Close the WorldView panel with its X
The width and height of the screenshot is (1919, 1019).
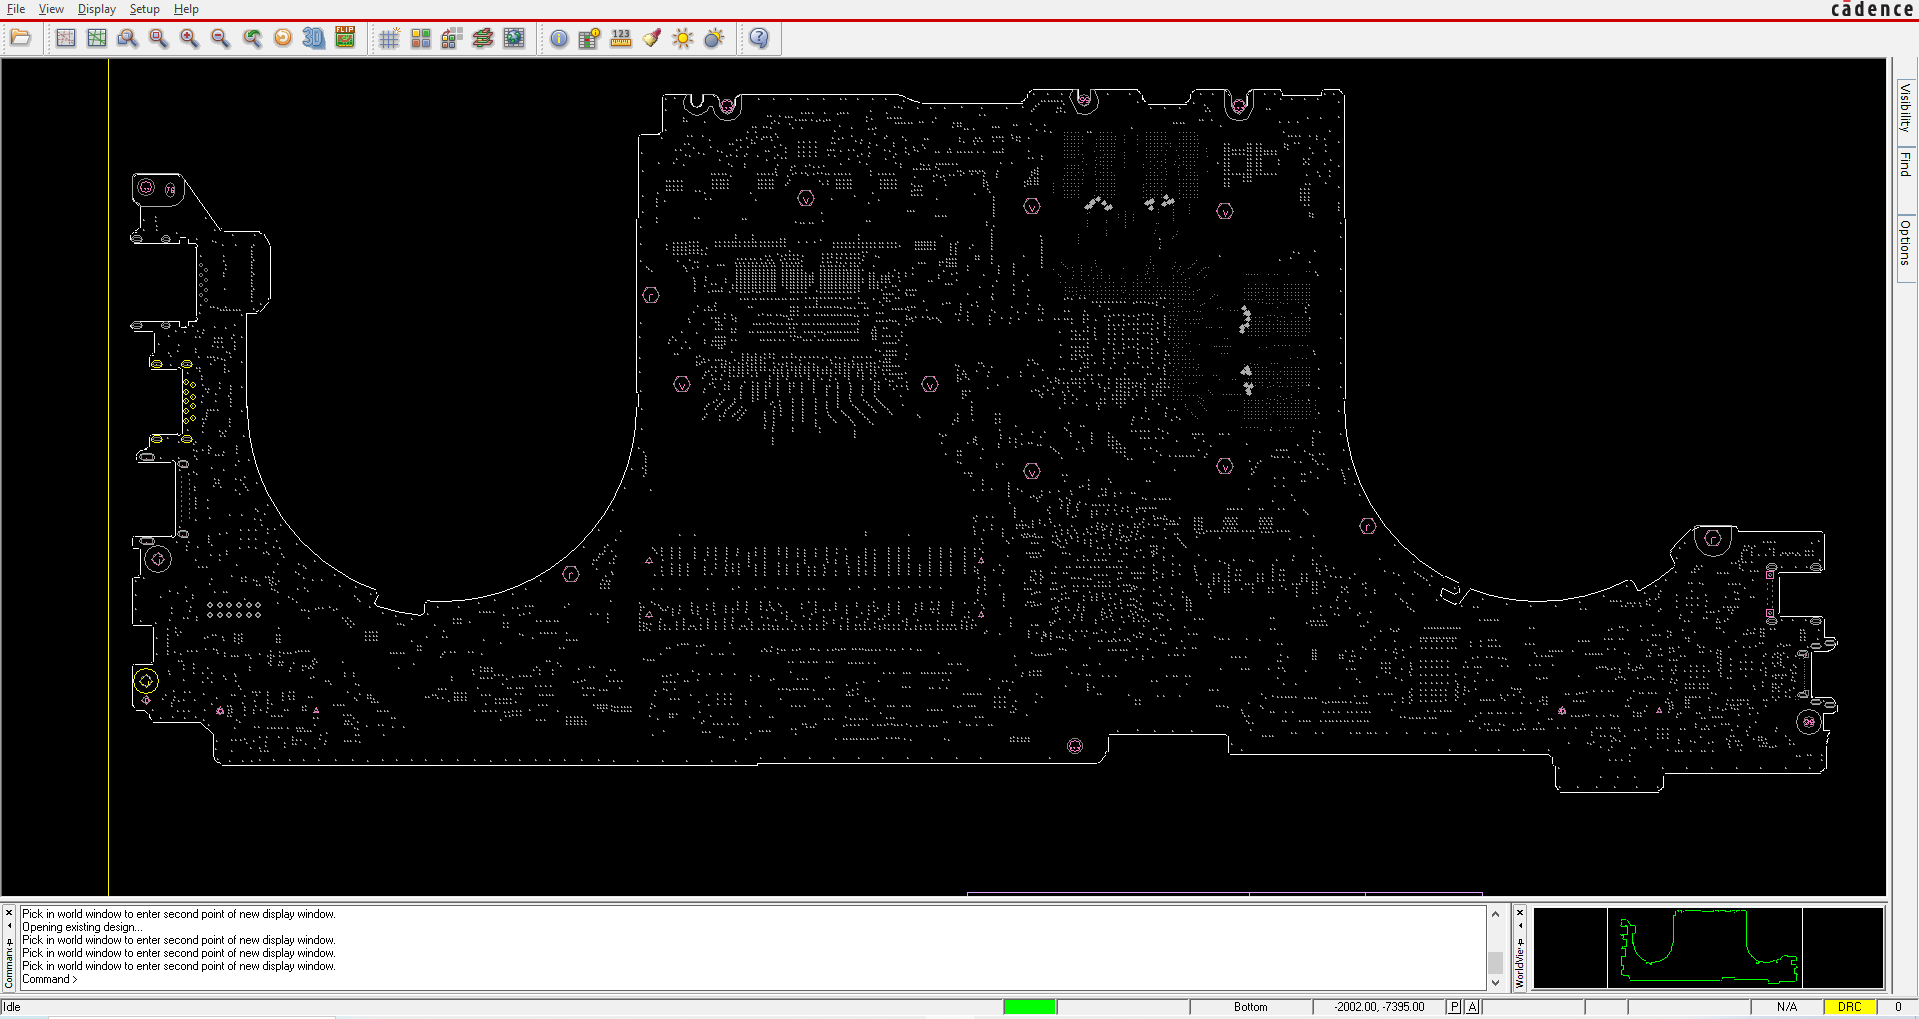click(x=1520, y=913)
